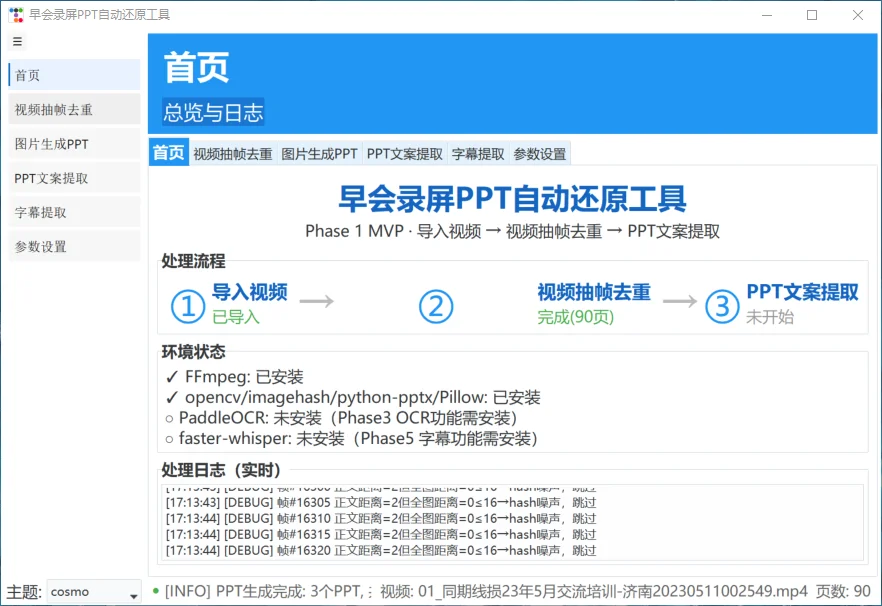The height and width of the screenshot is (606, 882).
Task: Click the log line for 帧#16315
Action: click(381, 535)
